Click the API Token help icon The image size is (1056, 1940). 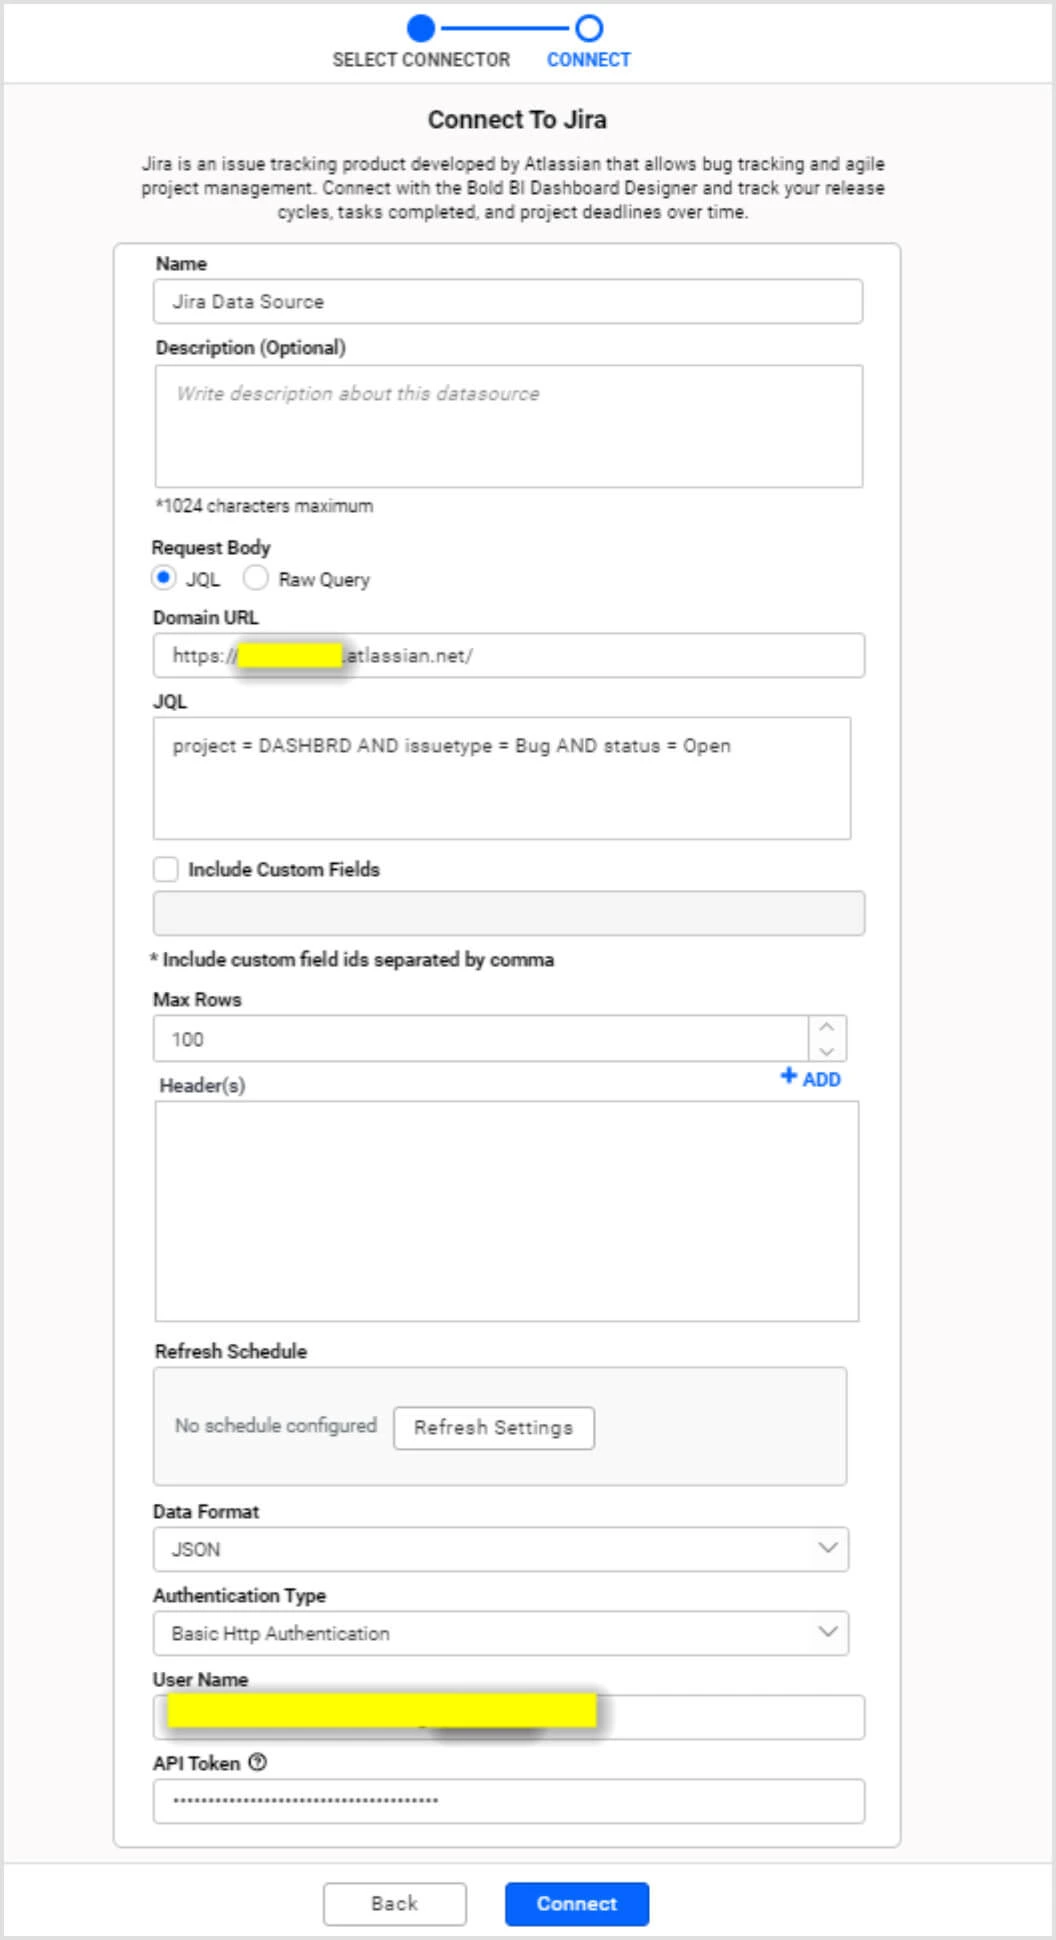(x=258, y=1762)
